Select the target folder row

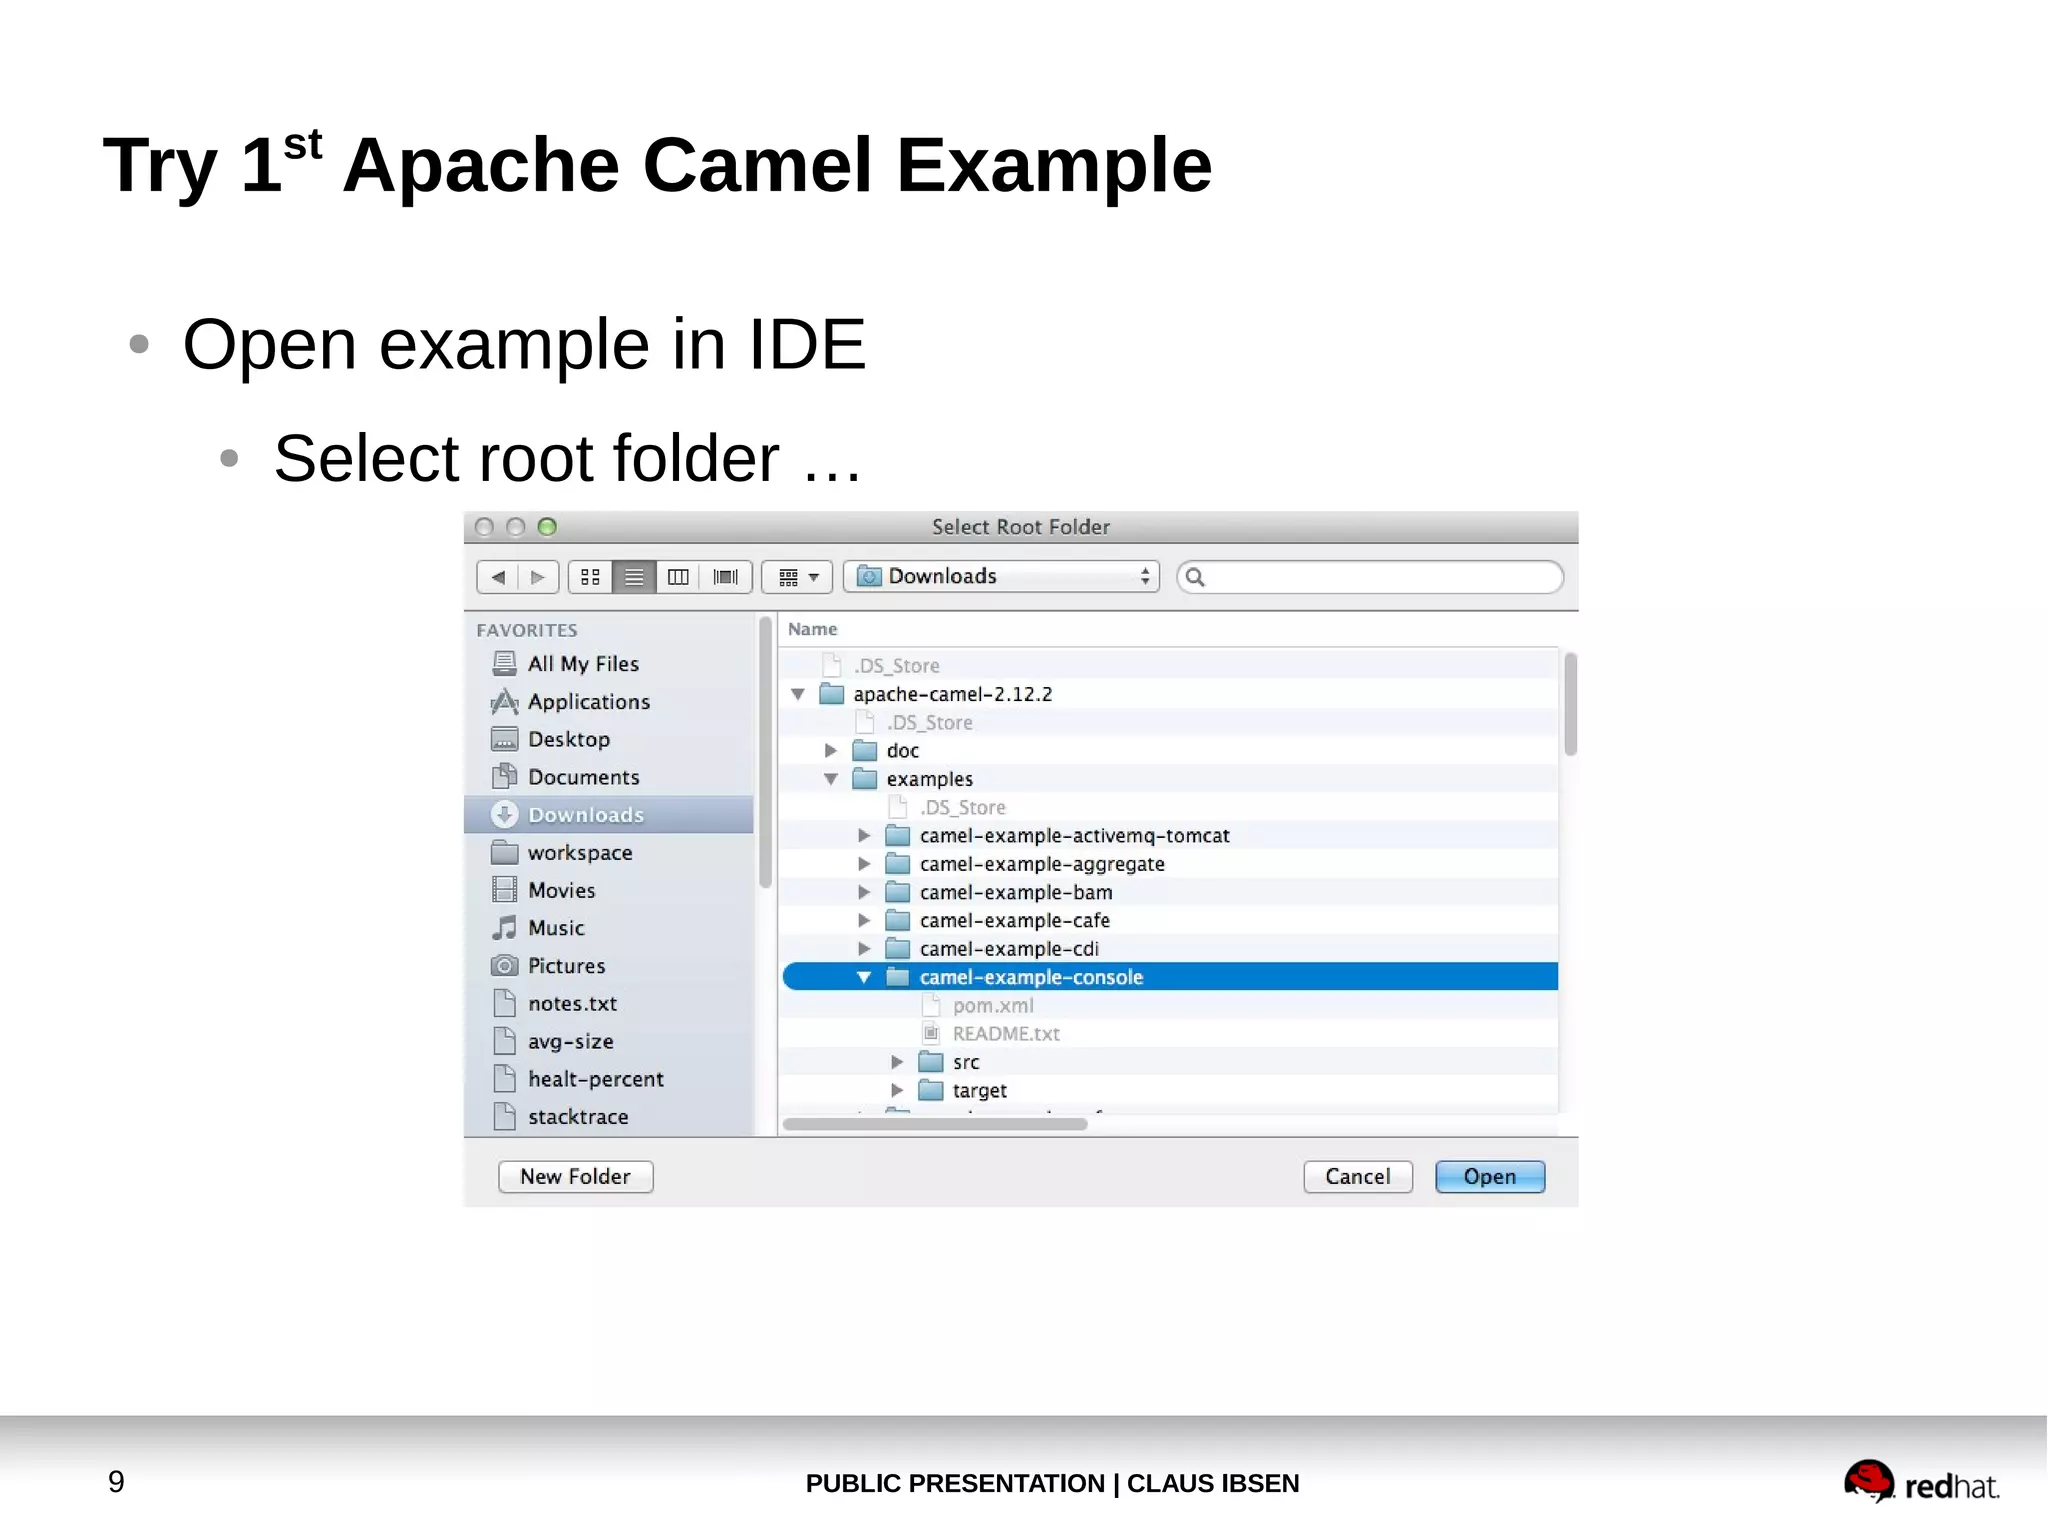[x=1169, y=1091]
